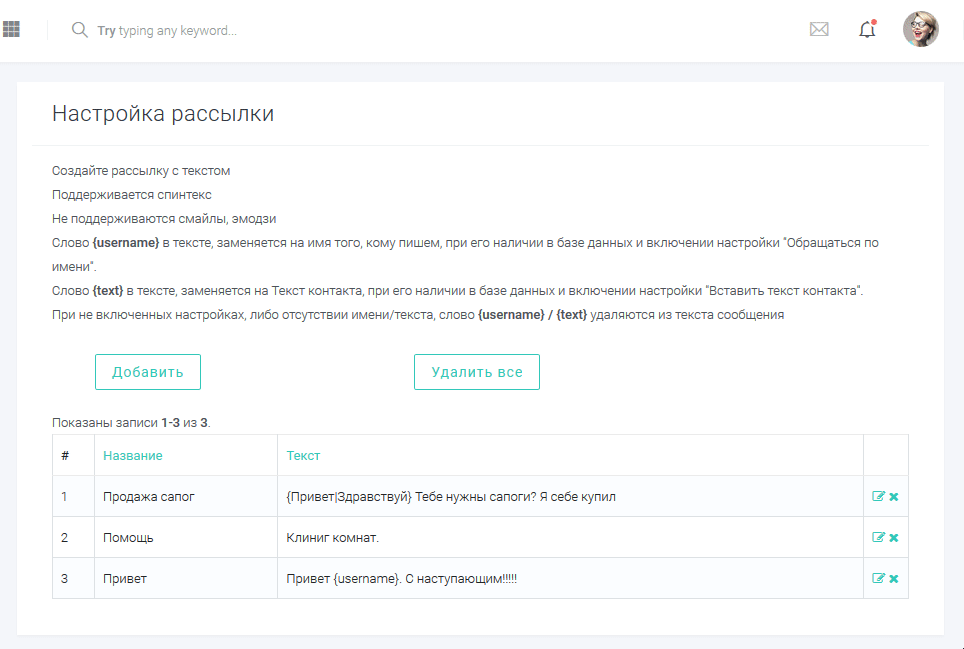
Task: Edit the 'Помощь' mailing entry
Action: [879, 537]
